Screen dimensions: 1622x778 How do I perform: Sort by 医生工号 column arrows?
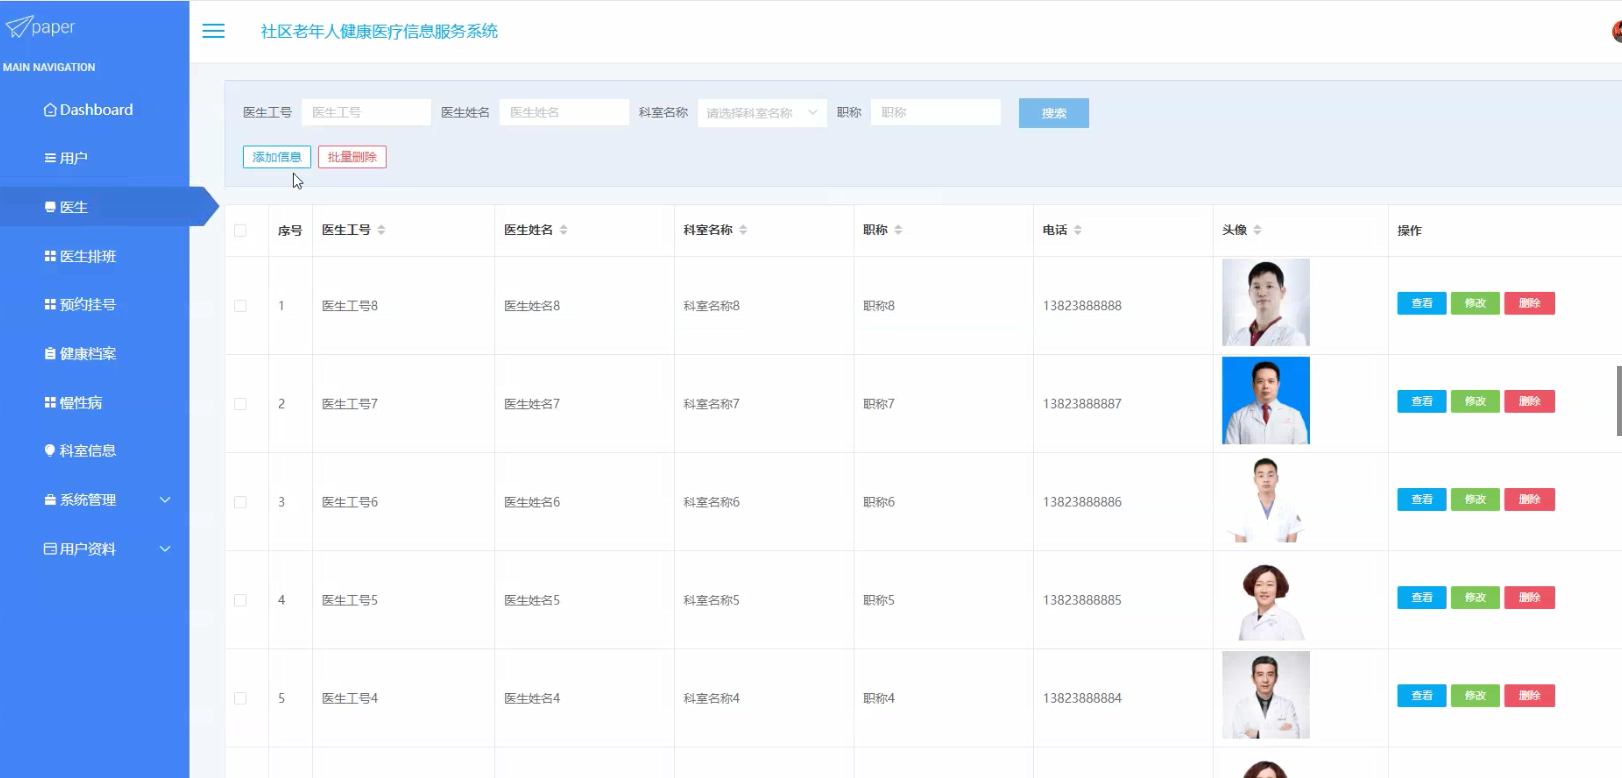pos(381,230)
